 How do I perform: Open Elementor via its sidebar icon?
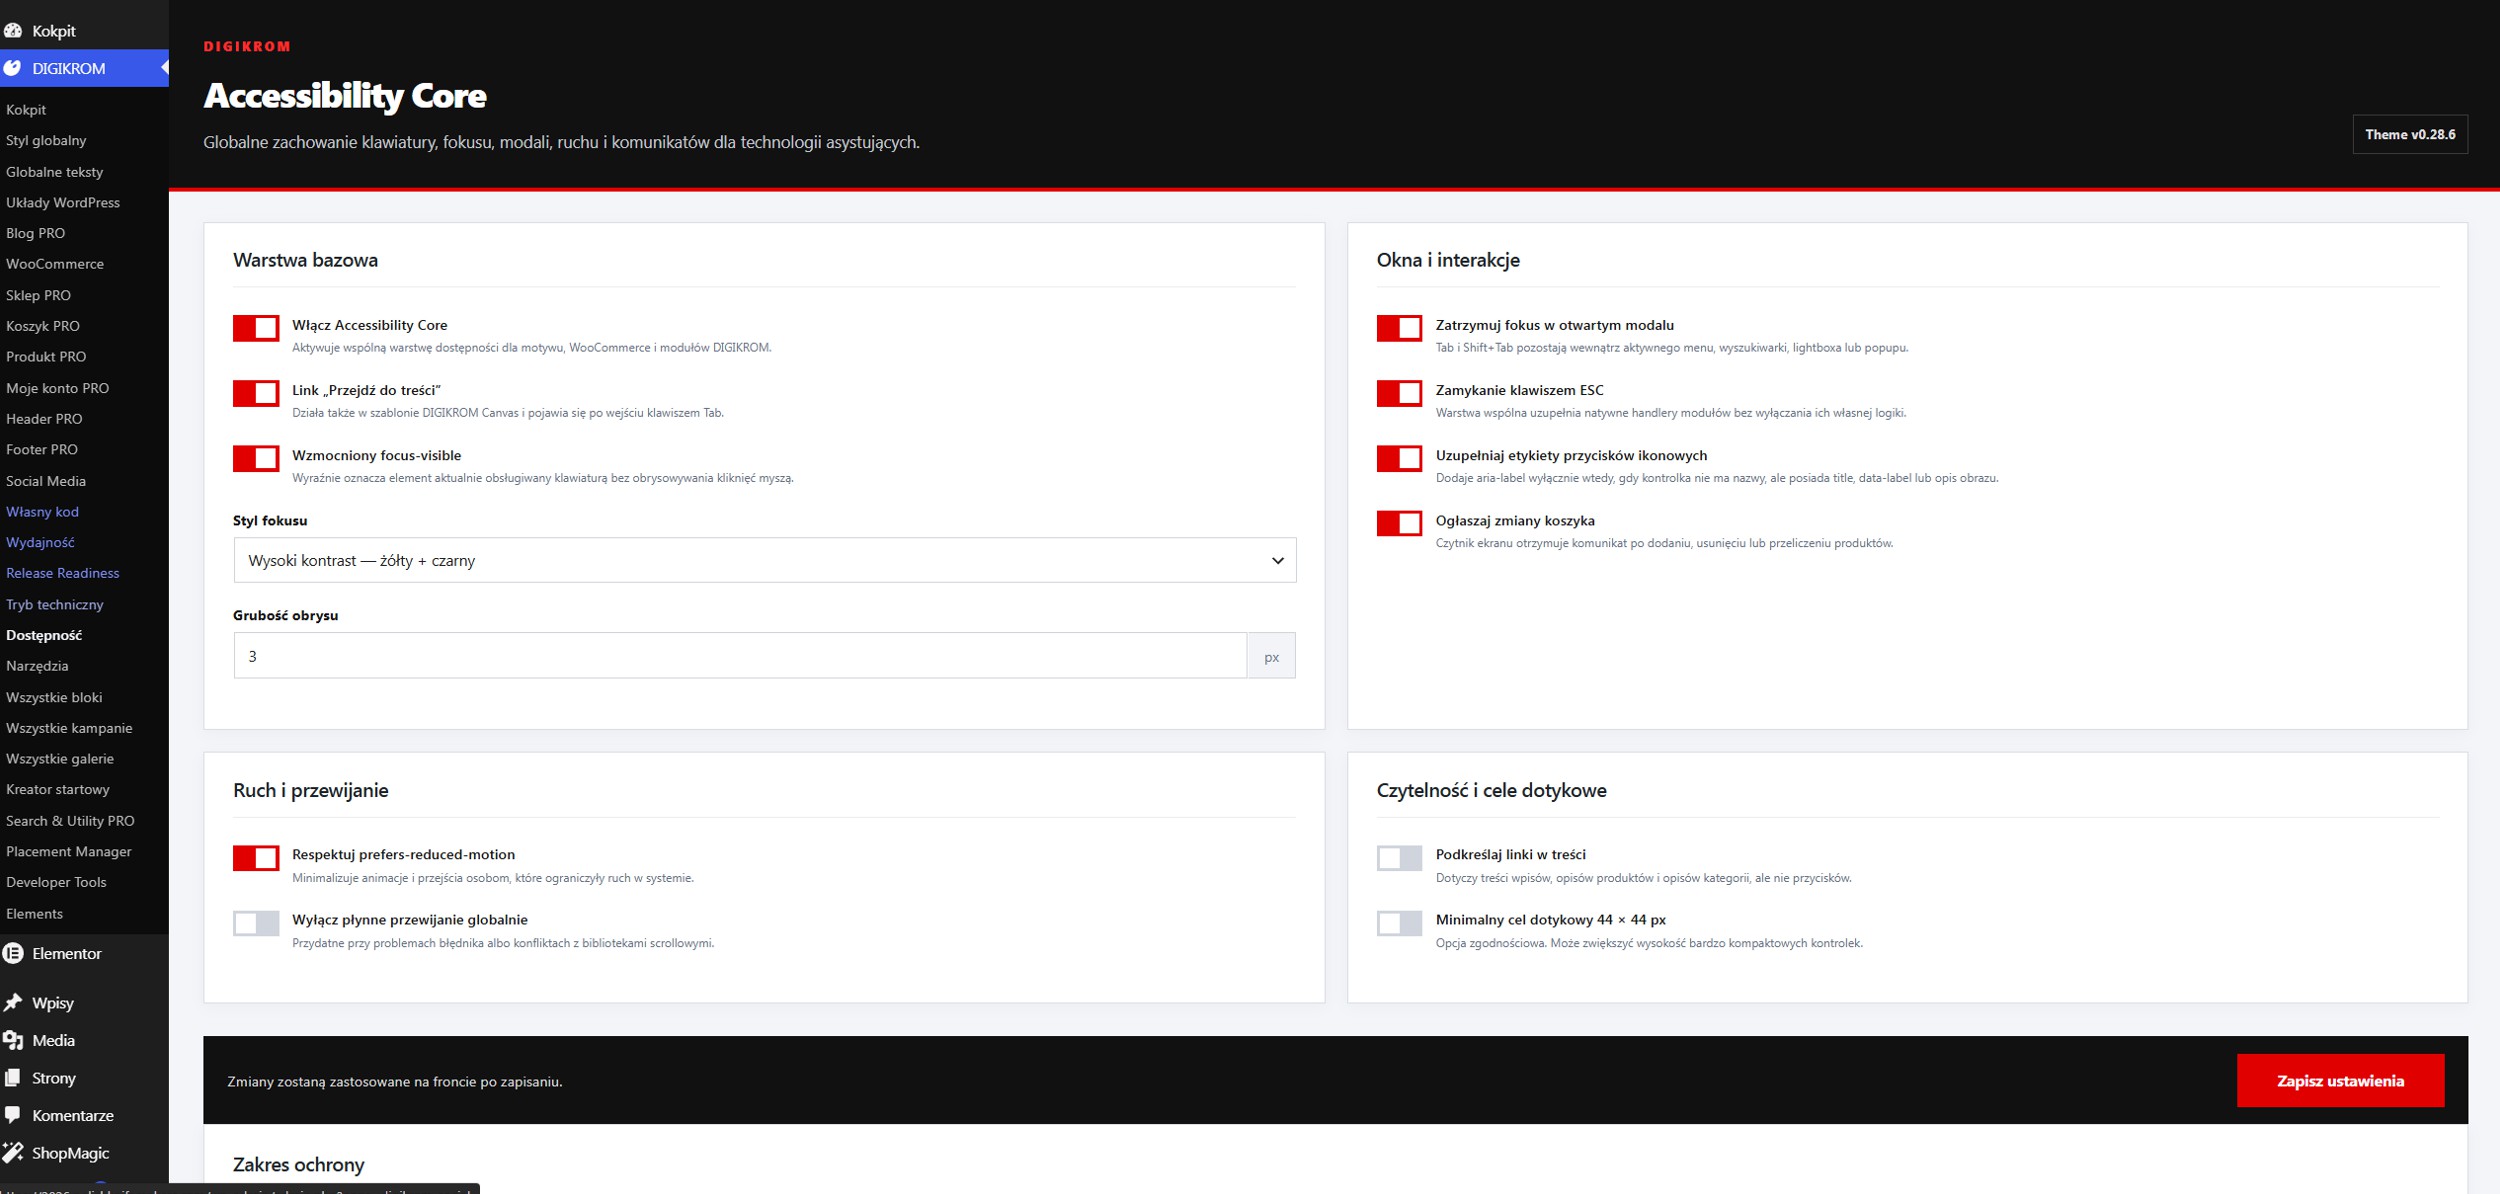[13, 953]
